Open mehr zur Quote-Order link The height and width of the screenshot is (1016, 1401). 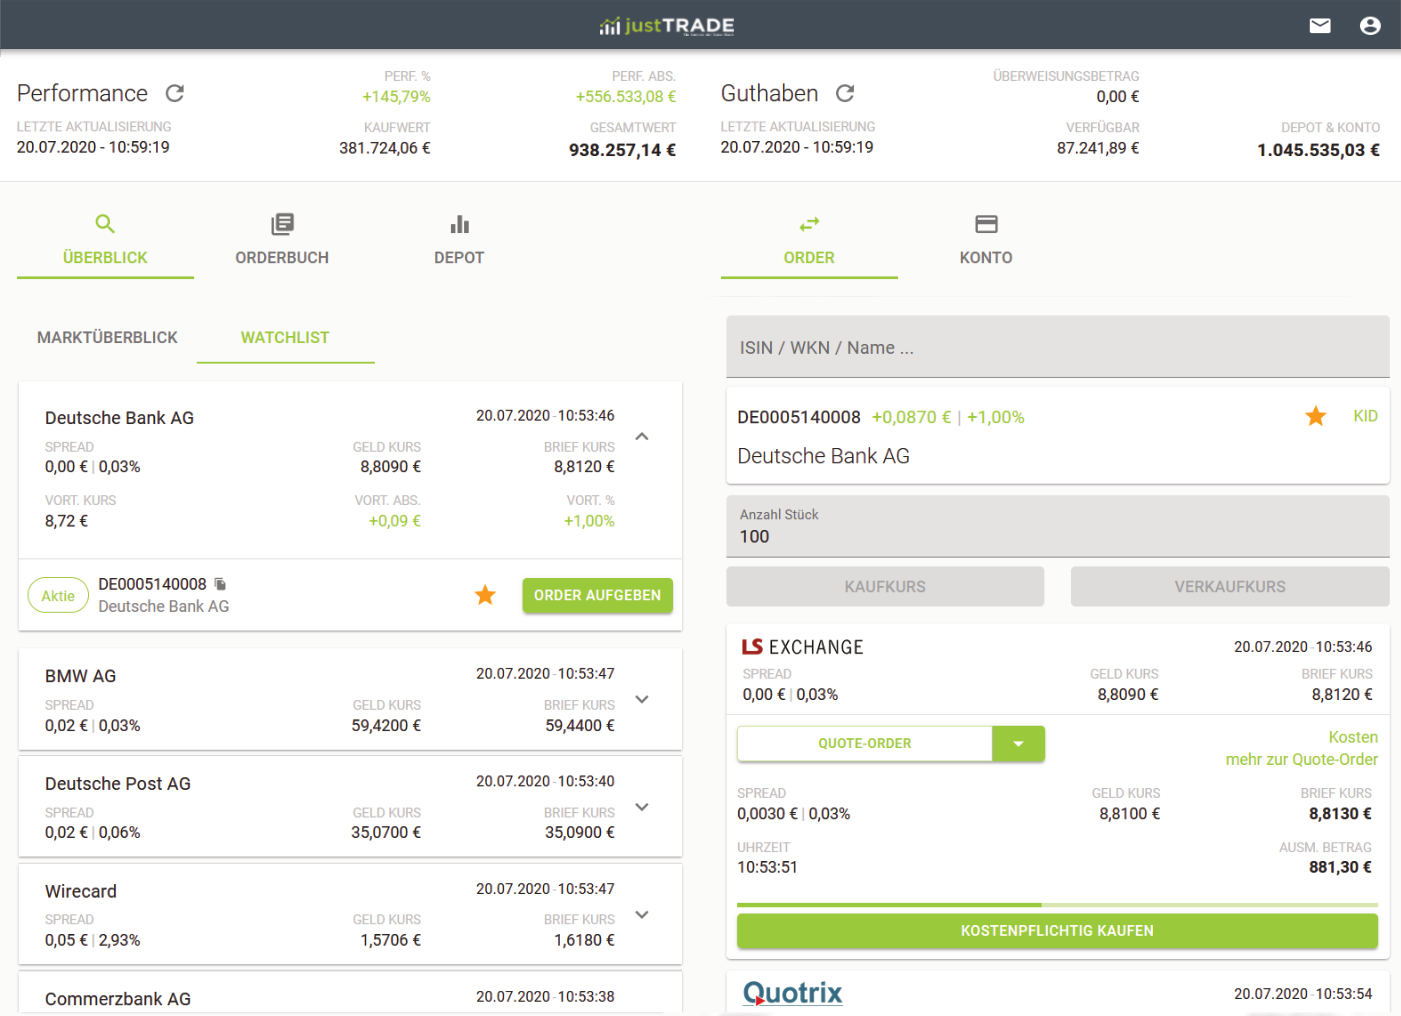pos(1302,760)
